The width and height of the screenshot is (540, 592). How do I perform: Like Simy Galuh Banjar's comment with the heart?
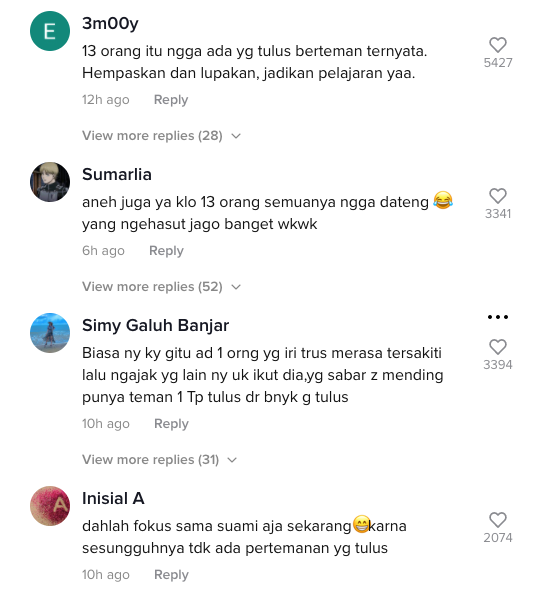coord(498,347)
